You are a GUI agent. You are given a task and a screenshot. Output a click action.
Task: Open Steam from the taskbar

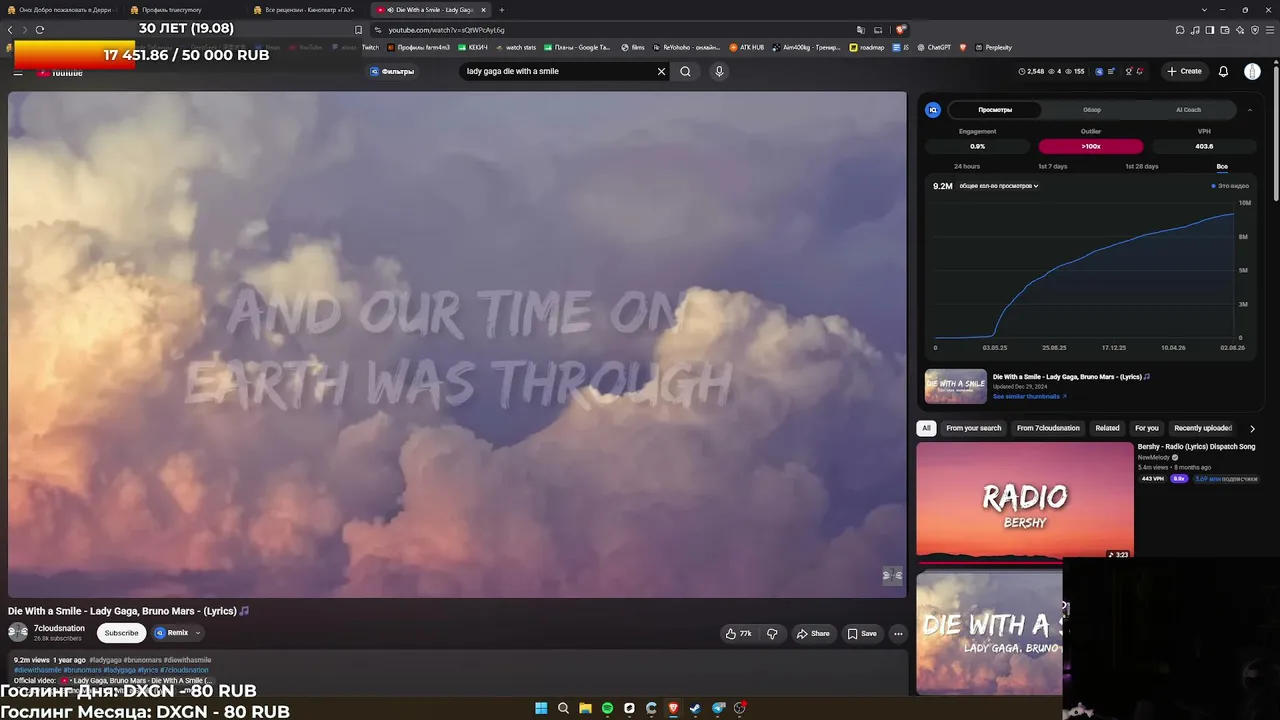tap(695, 708)
